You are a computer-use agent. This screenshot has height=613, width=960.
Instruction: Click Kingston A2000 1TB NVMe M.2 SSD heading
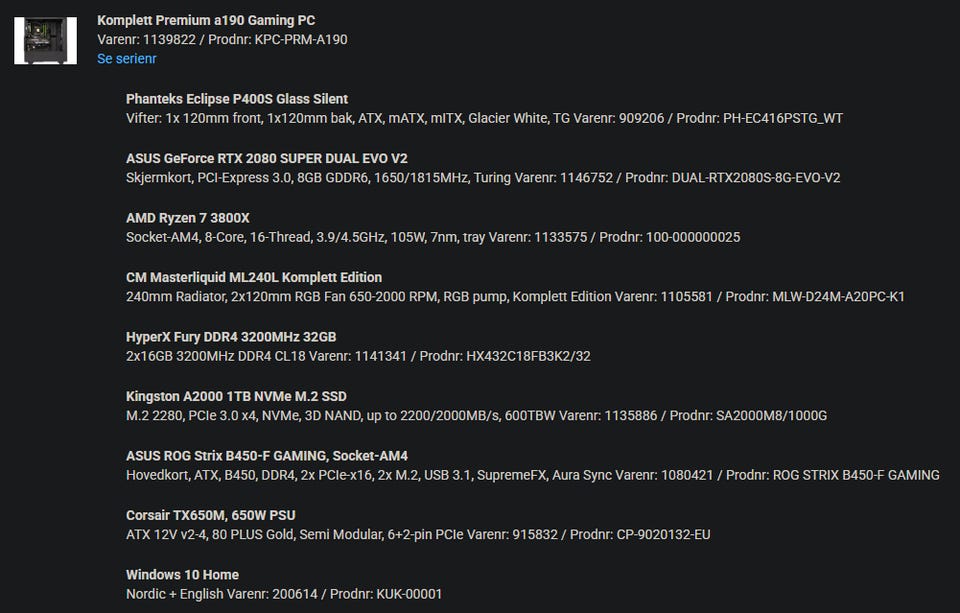coord(236,396)
